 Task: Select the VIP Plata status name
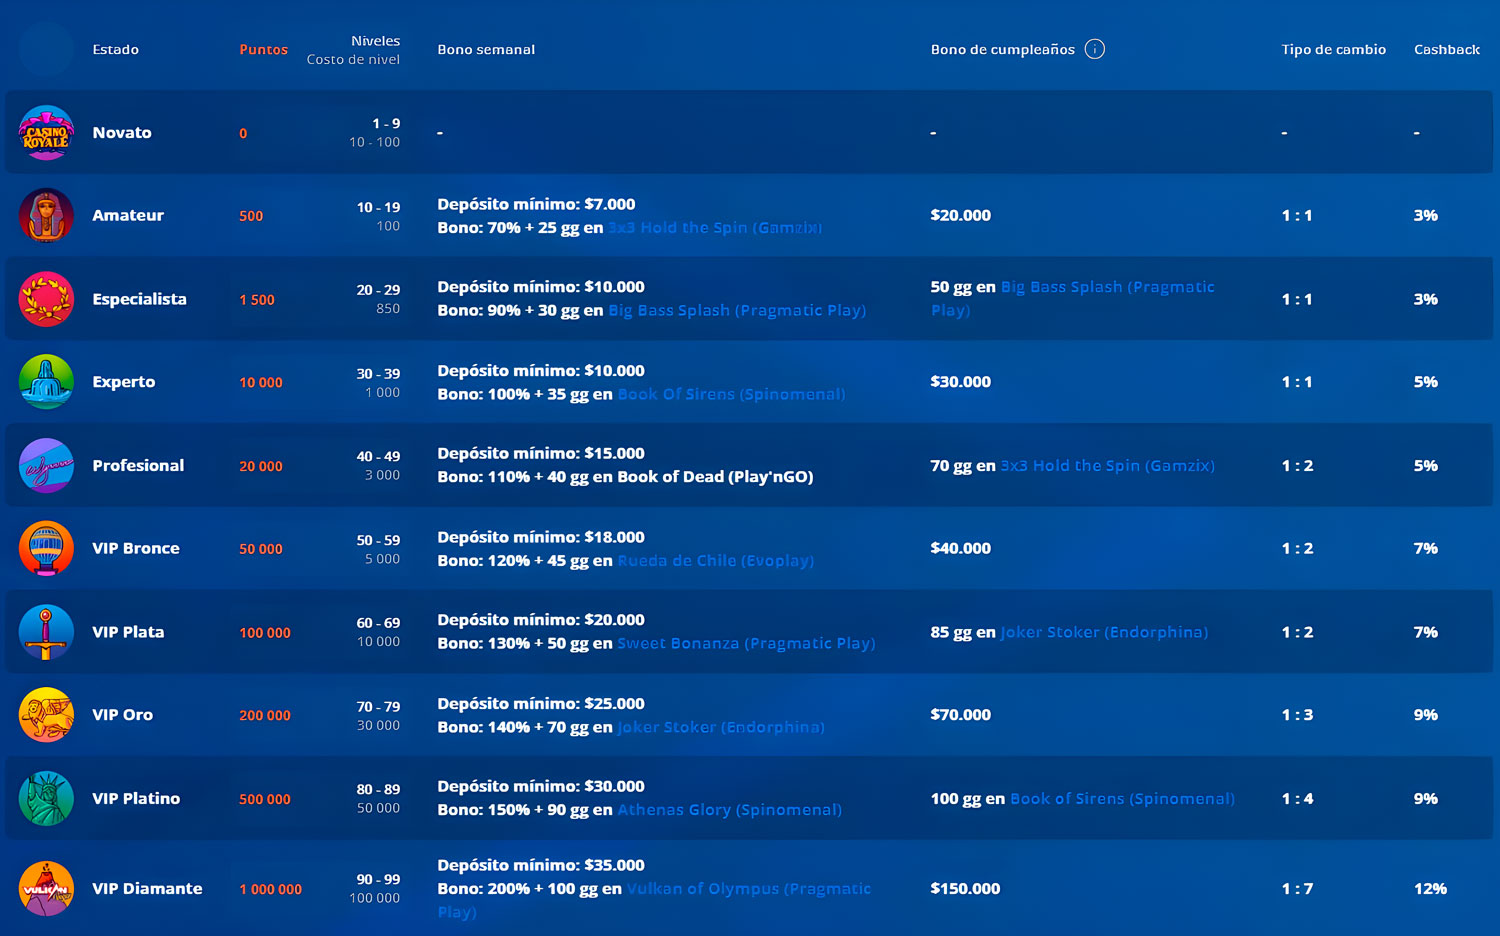click(128, 632)
